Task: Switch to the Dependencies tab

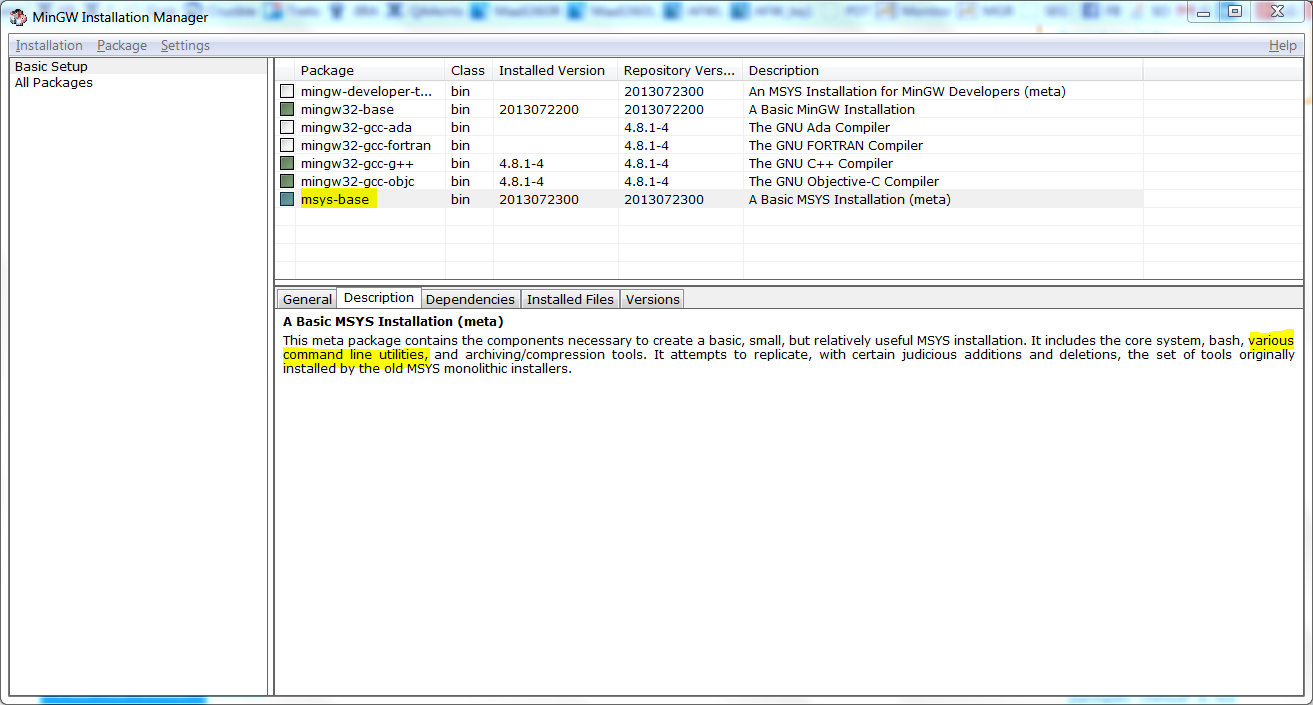Action: 470,299
